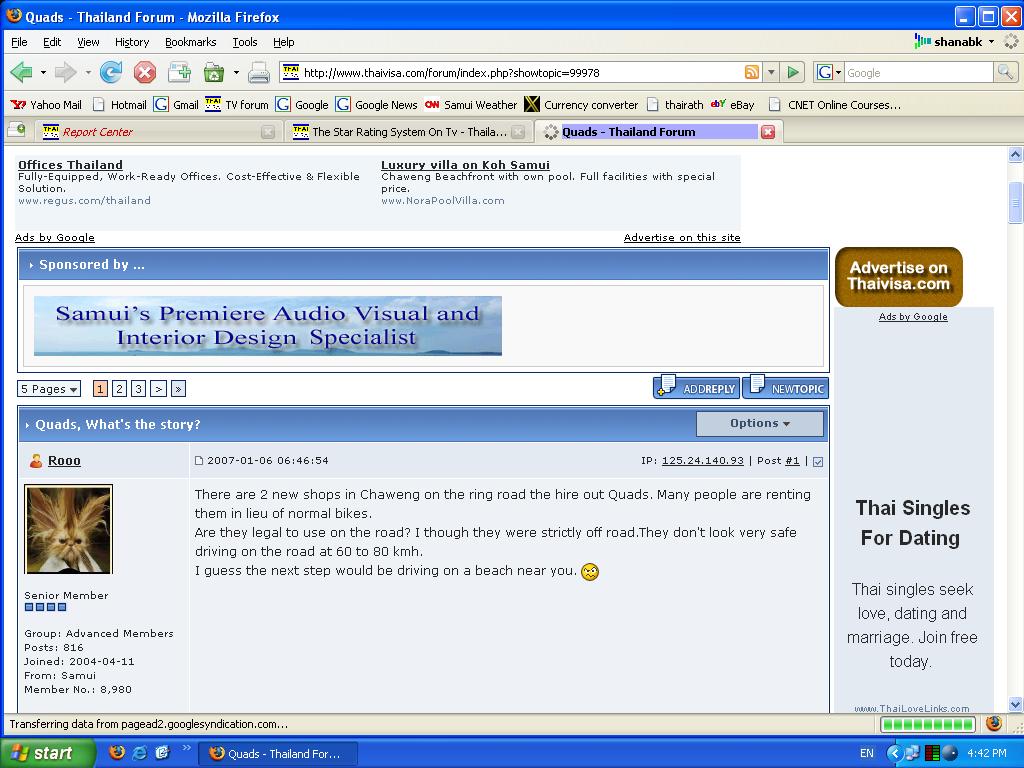Screen dimensions: 1024x768
Task: Expand hidden quick launch items chevron
Action: (x=185, y=748)
